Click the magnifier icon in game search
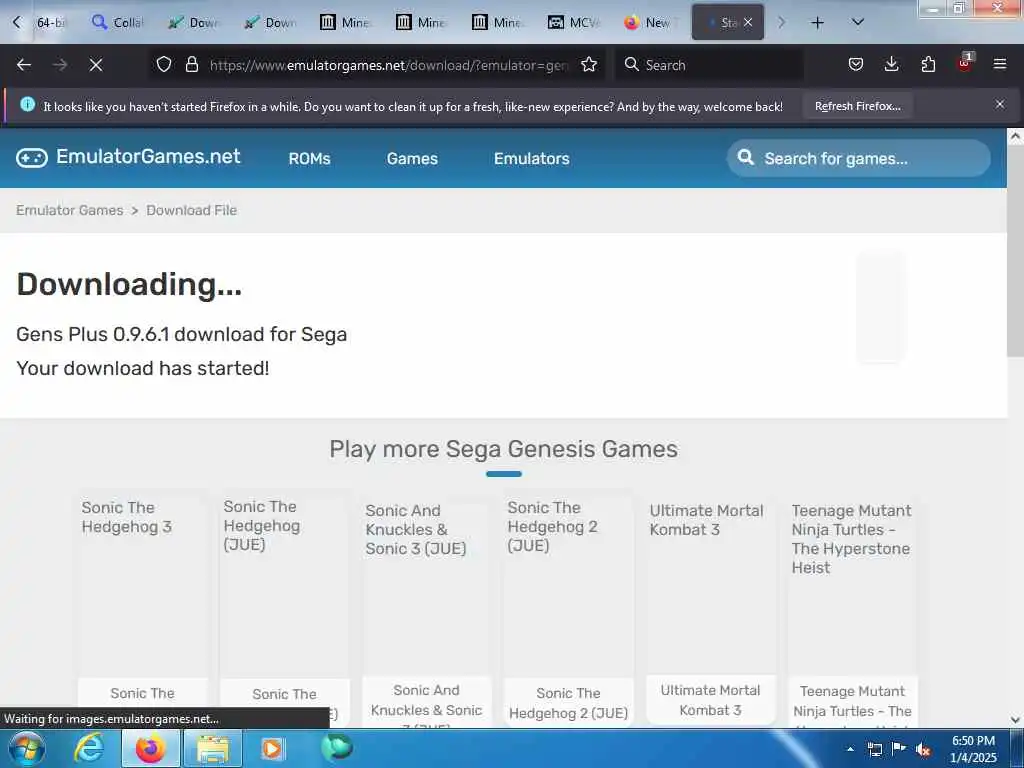The width and height of the screenshot is (1024, 768). point(745,157)
